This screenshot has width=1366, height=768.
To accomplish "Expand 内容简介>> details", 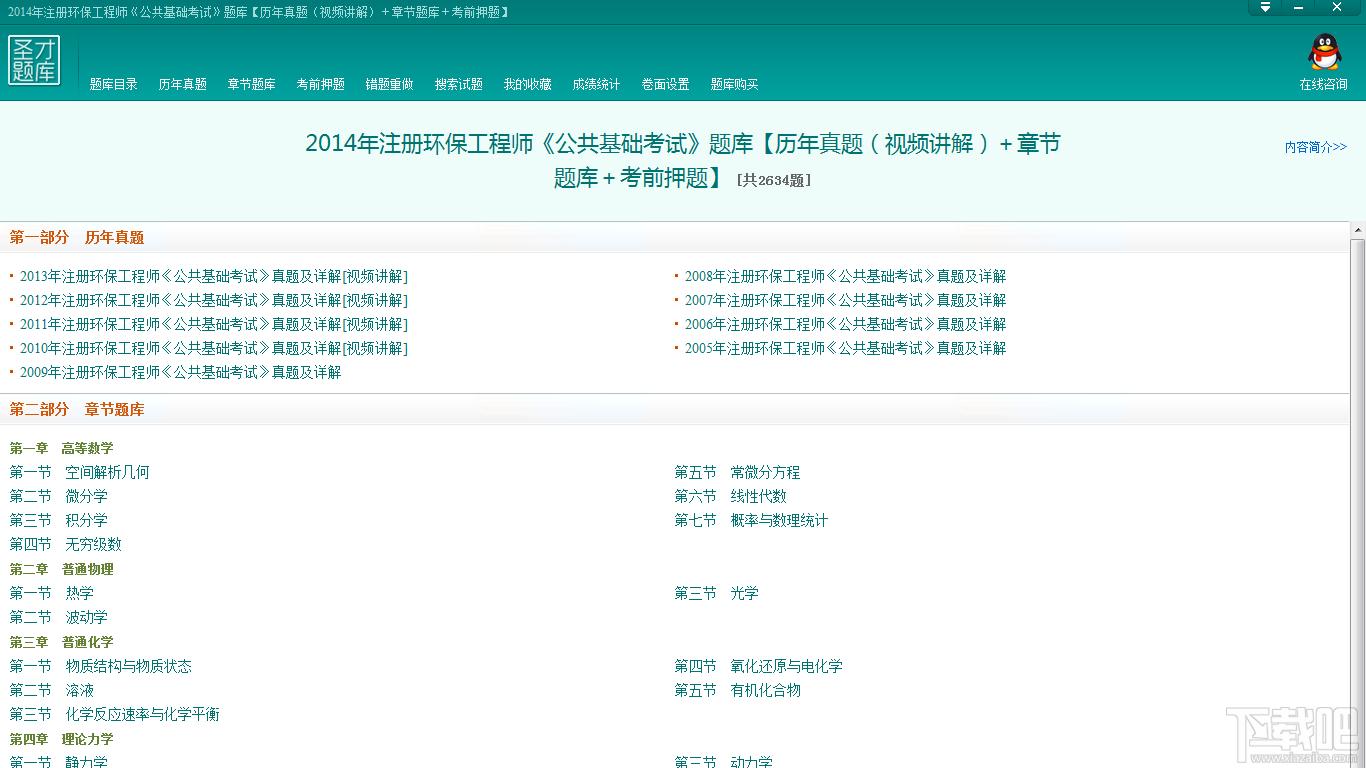I will pyautogui.click(x=1315, y=147).
